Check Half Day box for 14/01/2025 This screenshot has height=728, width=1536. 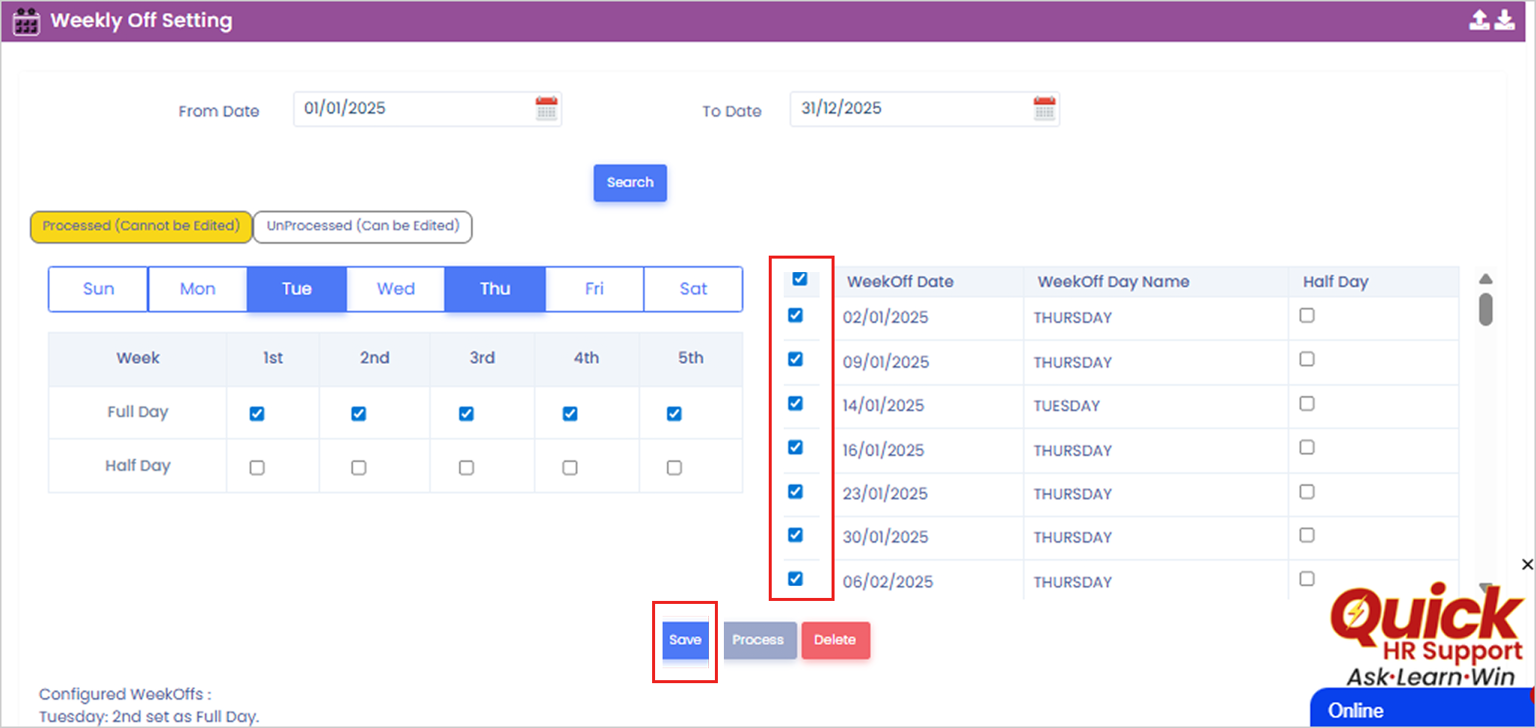click(1306, 404)
